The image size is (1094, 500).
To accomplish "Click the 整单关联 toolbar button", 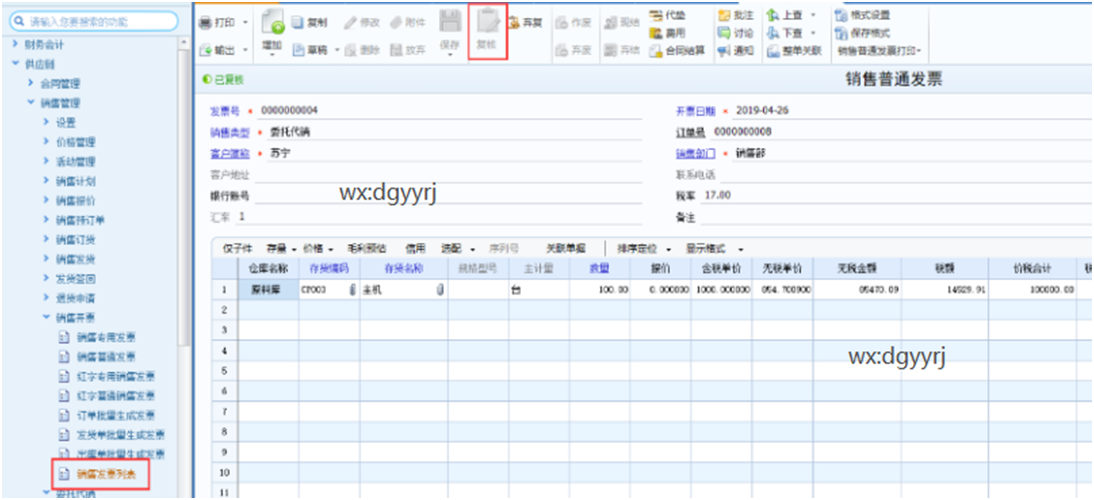I will click(x=795, y=50).
